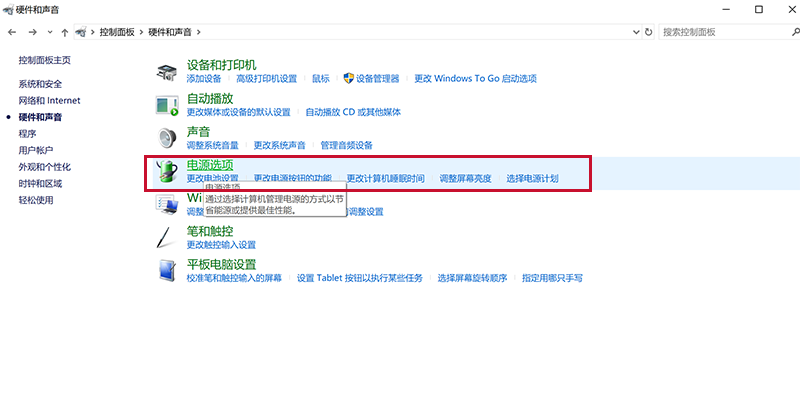
Task: Click 自动播放 CD 或其他媒体 link
Action: [x=353, y=112]
